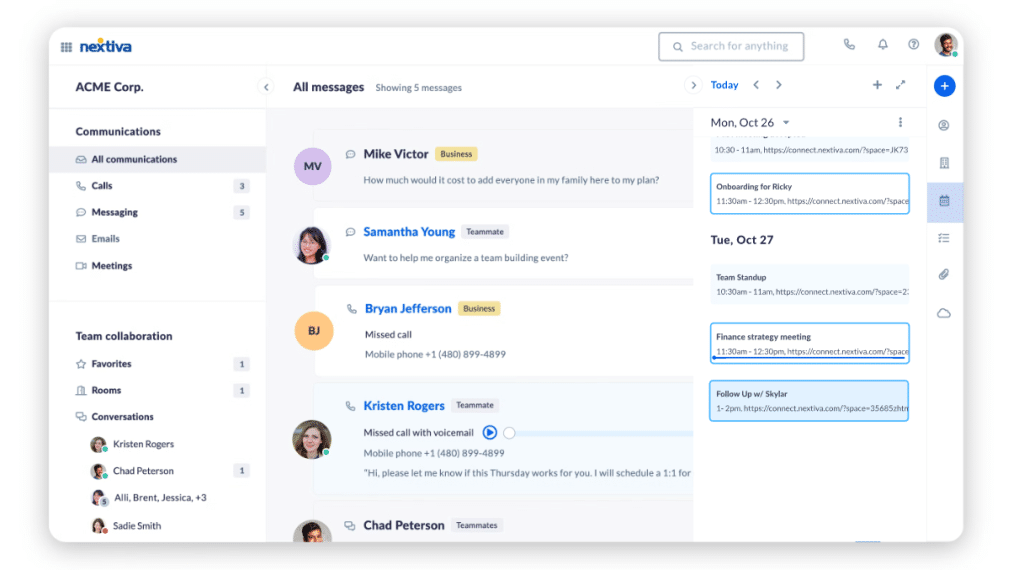Viewport: 1024px width, 570px height.
Task: Select calendar icon in right rail
Action: pyautogui.click(x=944, y=201)
